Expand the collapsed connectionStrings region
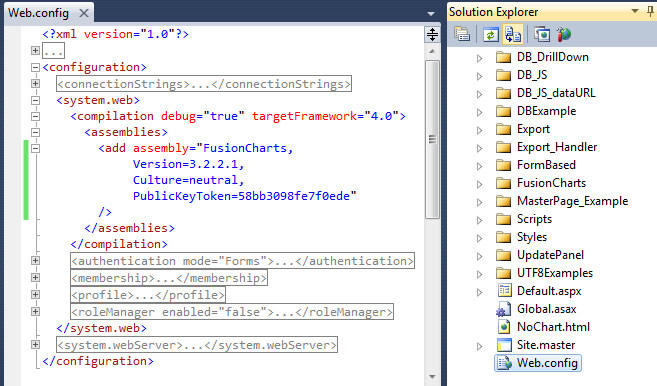This screenshot has width=657, height=386. [x=36, y=83]
